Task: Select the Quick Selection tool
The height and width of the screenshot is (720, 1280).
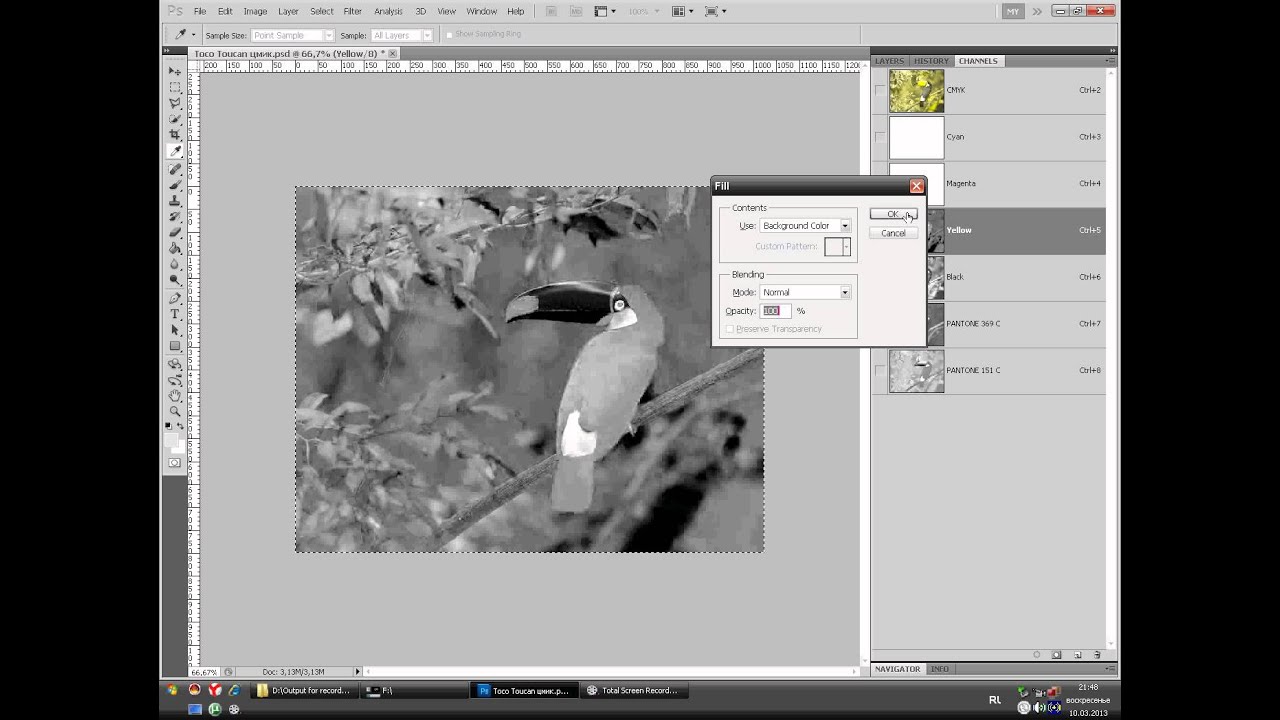Action: tap(175, 119)
